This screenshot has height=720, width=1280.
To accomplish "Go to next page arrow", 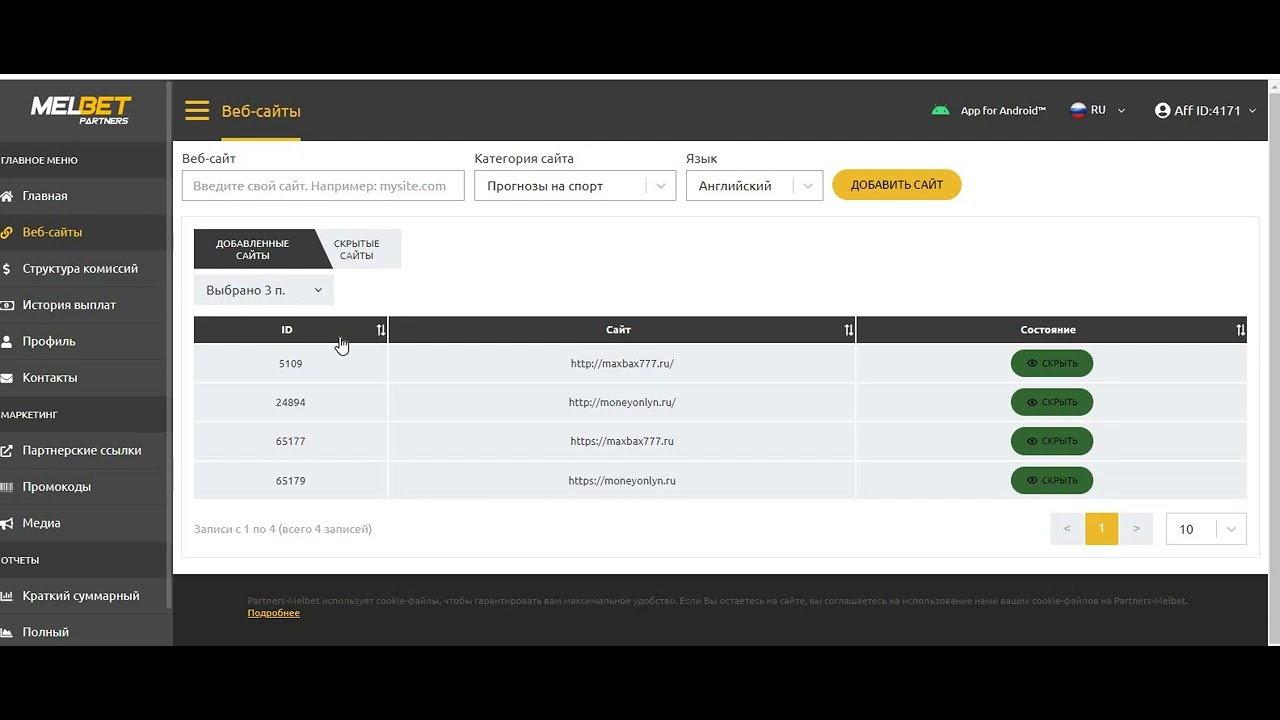I will (1136, 529).
